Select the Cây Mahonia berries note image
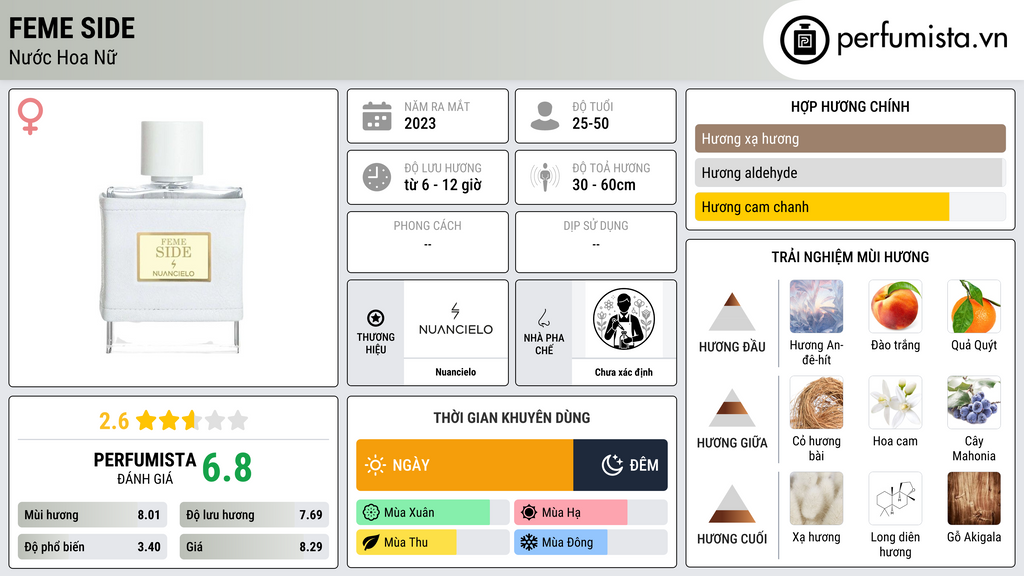1024x576 pixels. pos(974,402)
